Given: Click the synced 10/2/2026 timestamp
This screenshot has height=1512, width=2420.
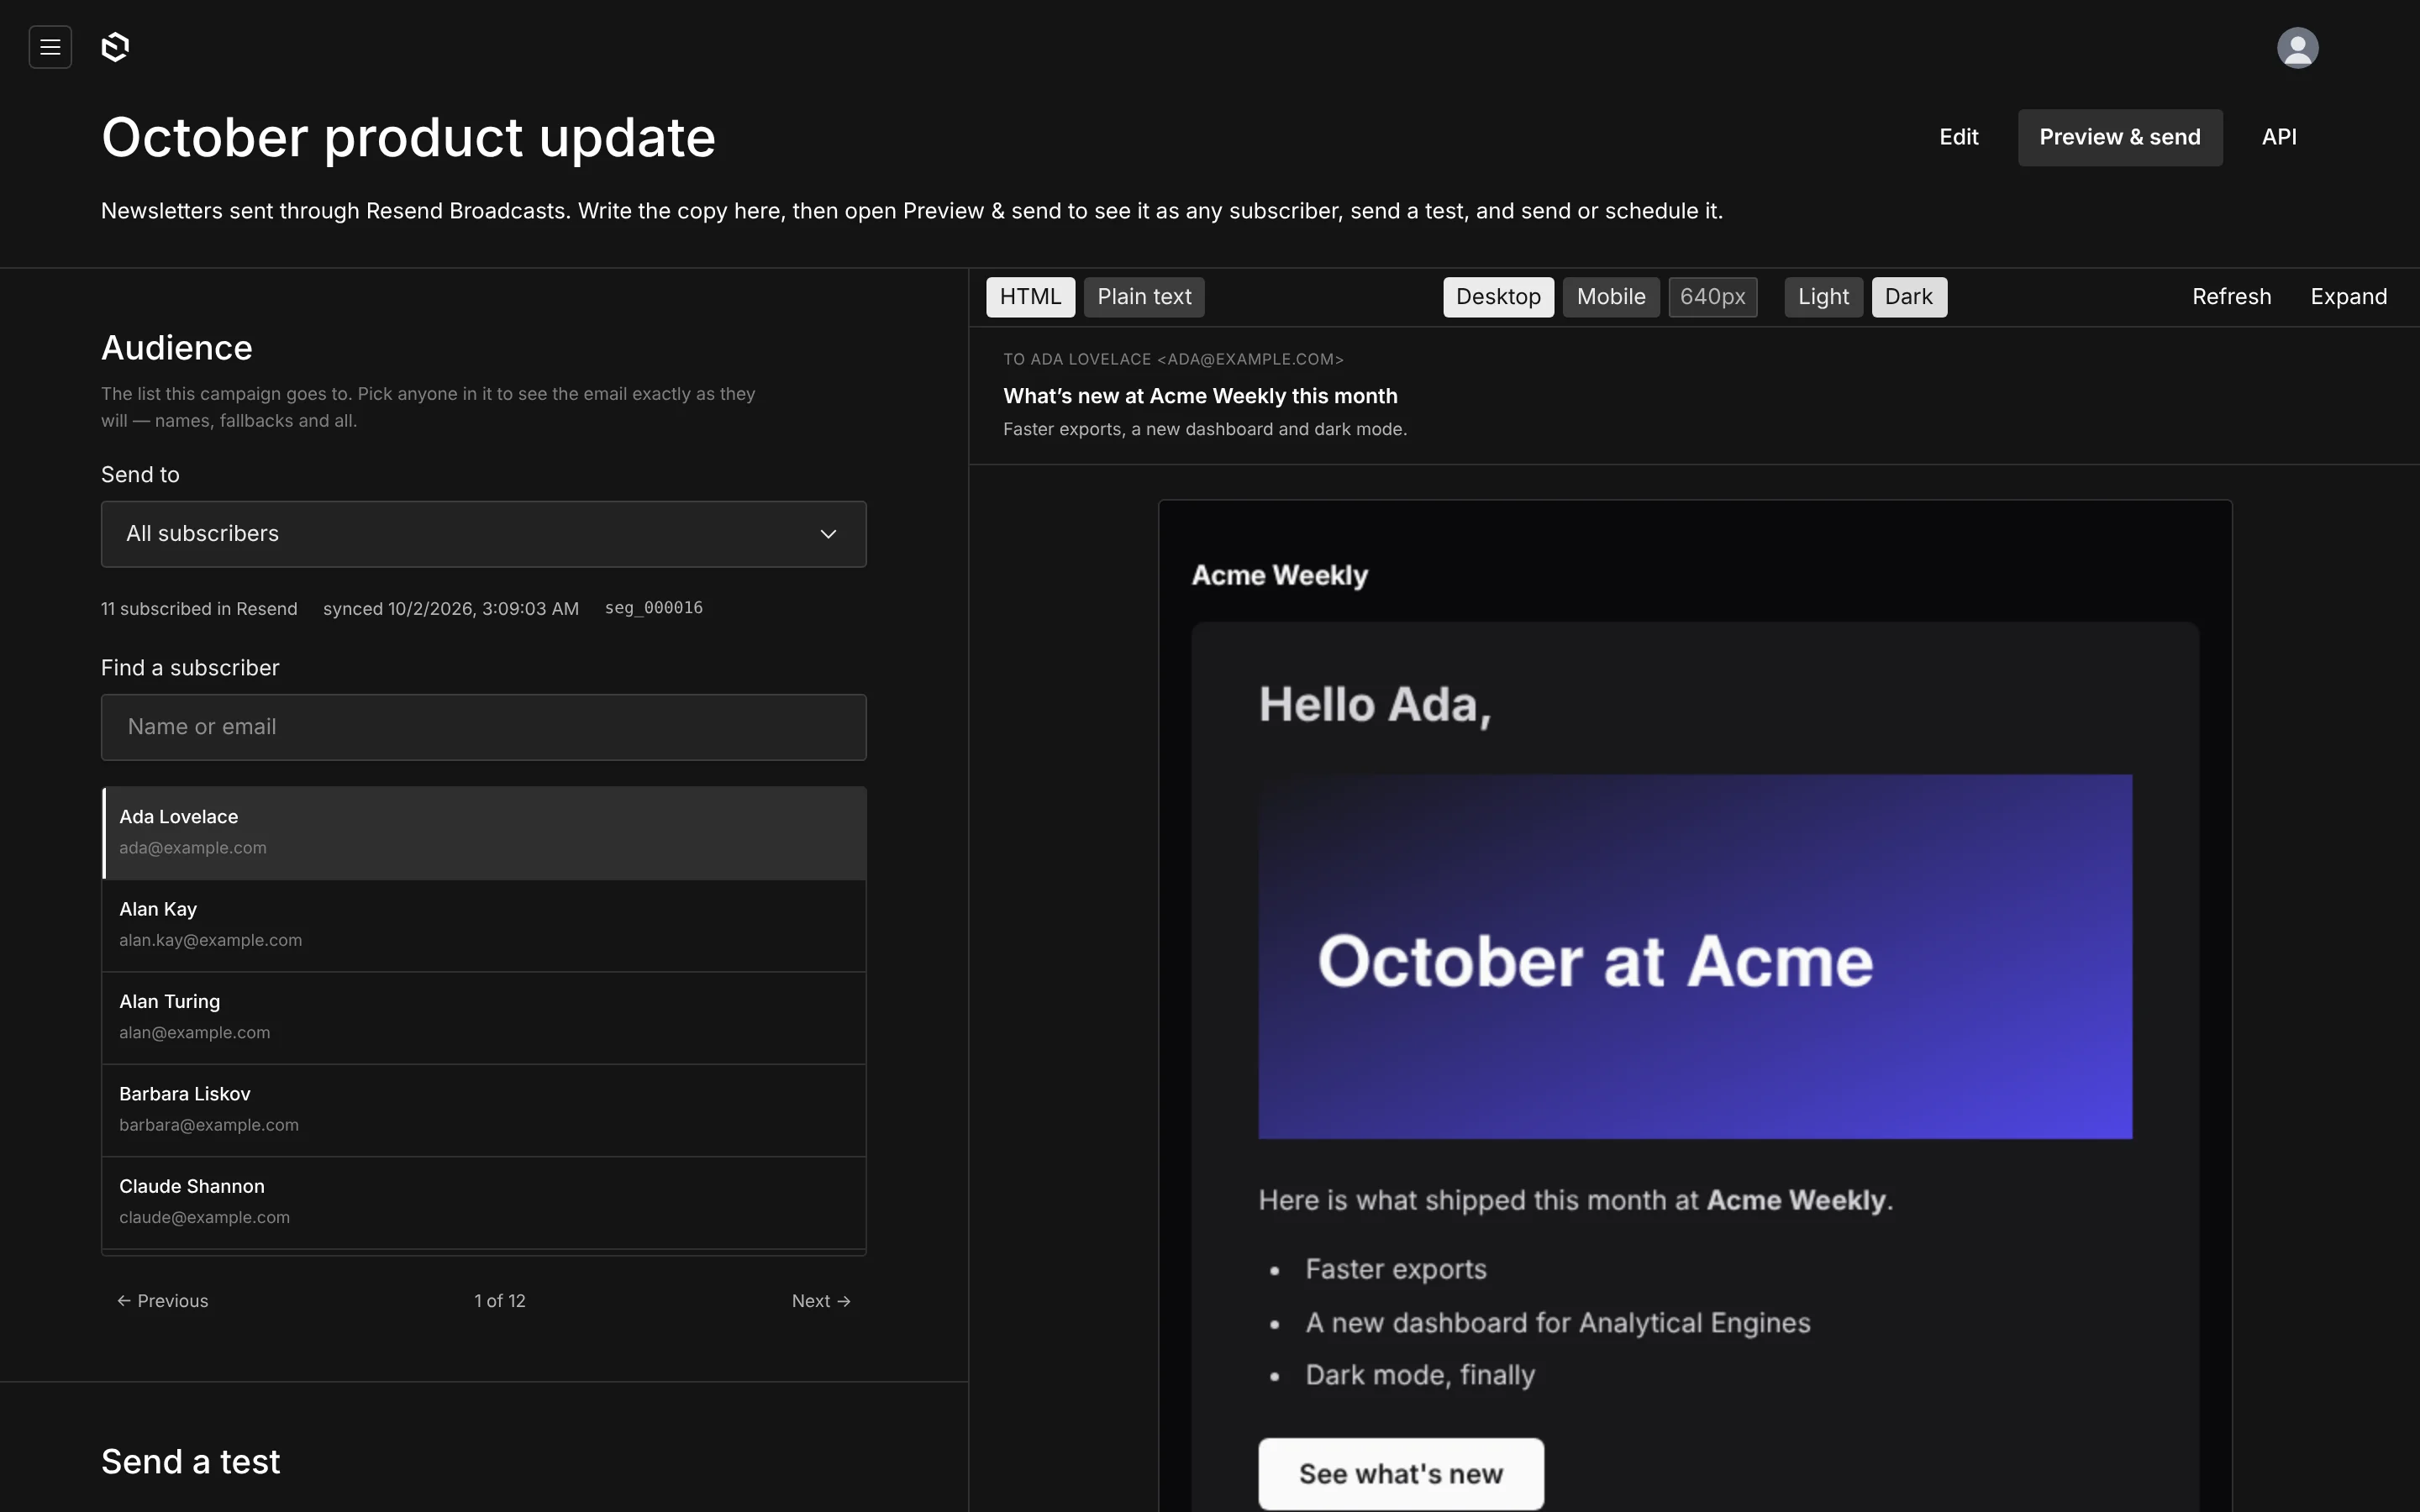Looking at the screenshot, I should [x=451, y=609].
